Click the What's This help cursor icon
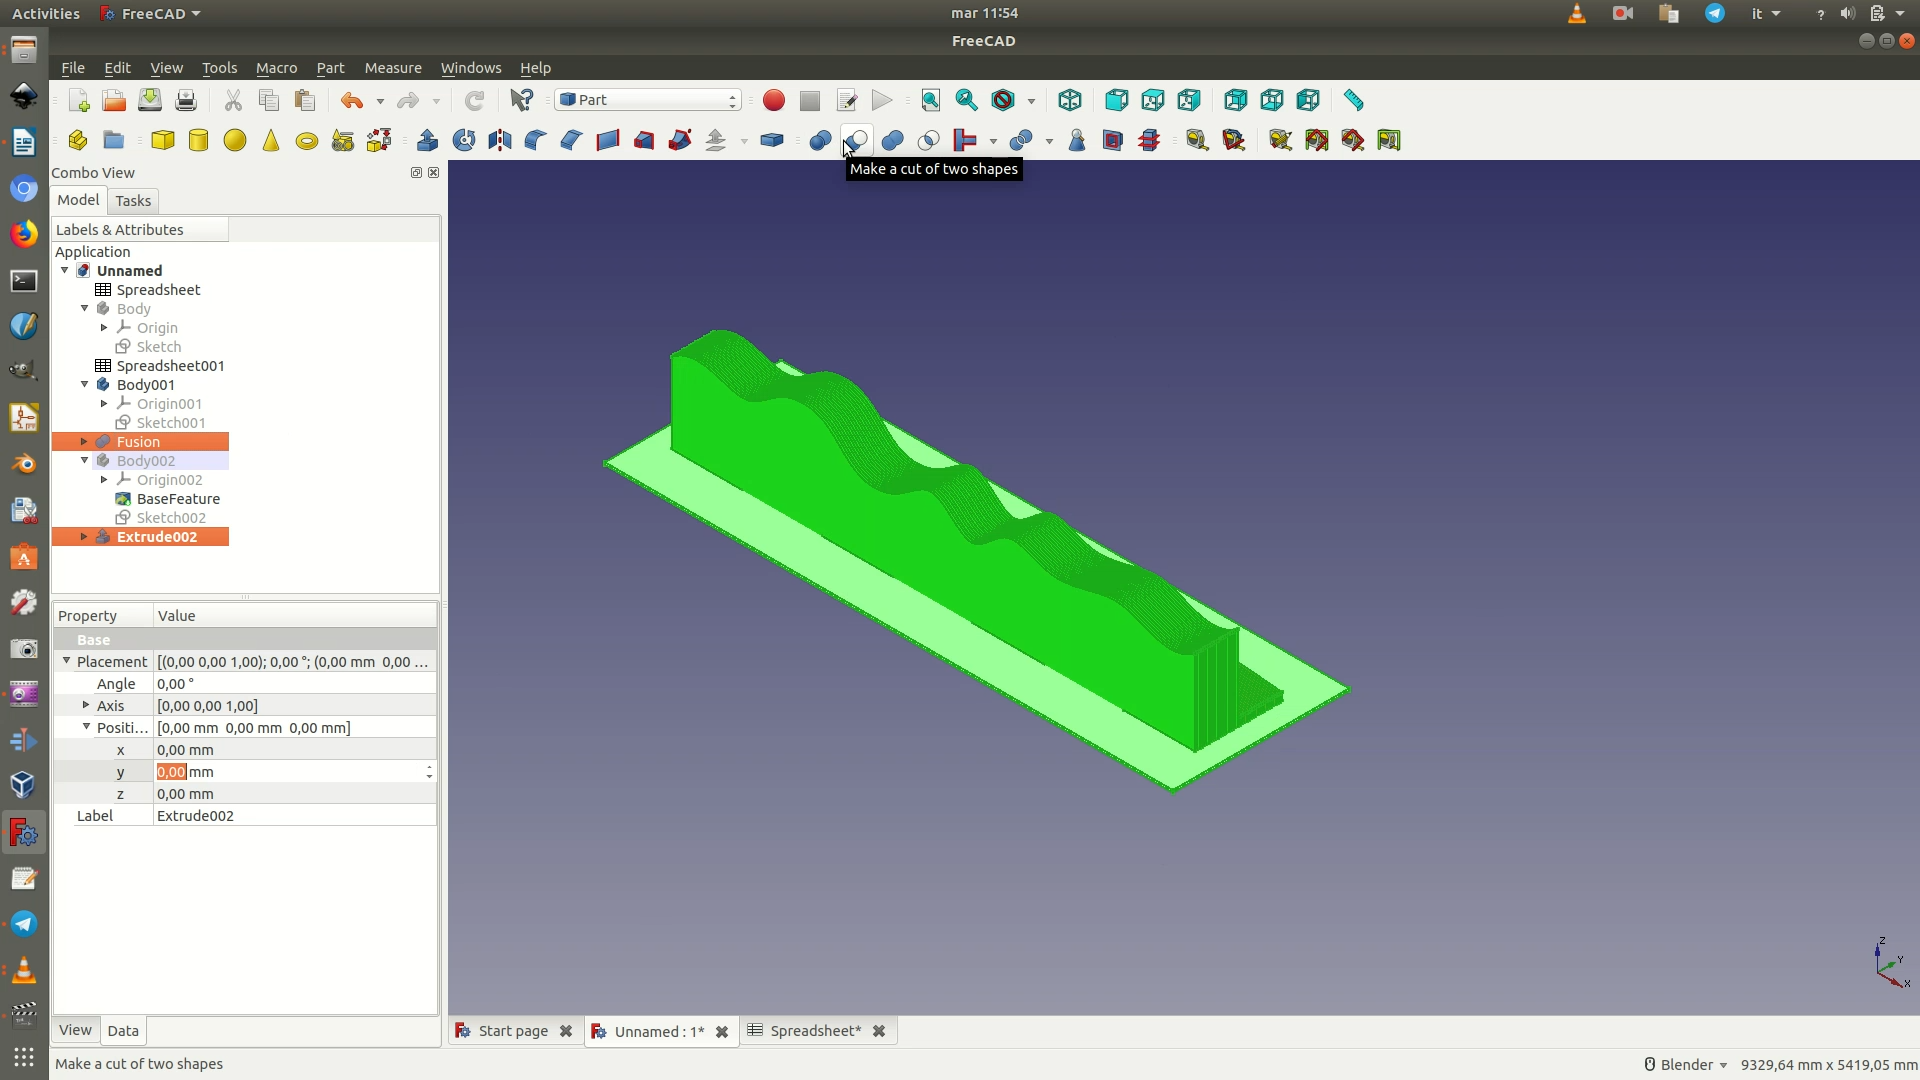Screen dimensions: 1920x1080 (522, 101)
